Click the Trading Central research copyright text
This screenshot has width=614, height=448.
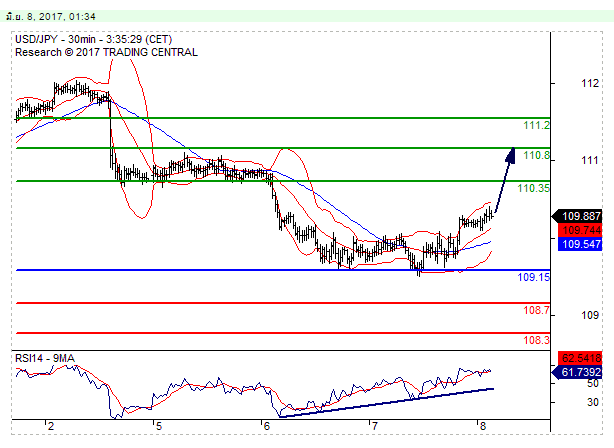106,52
